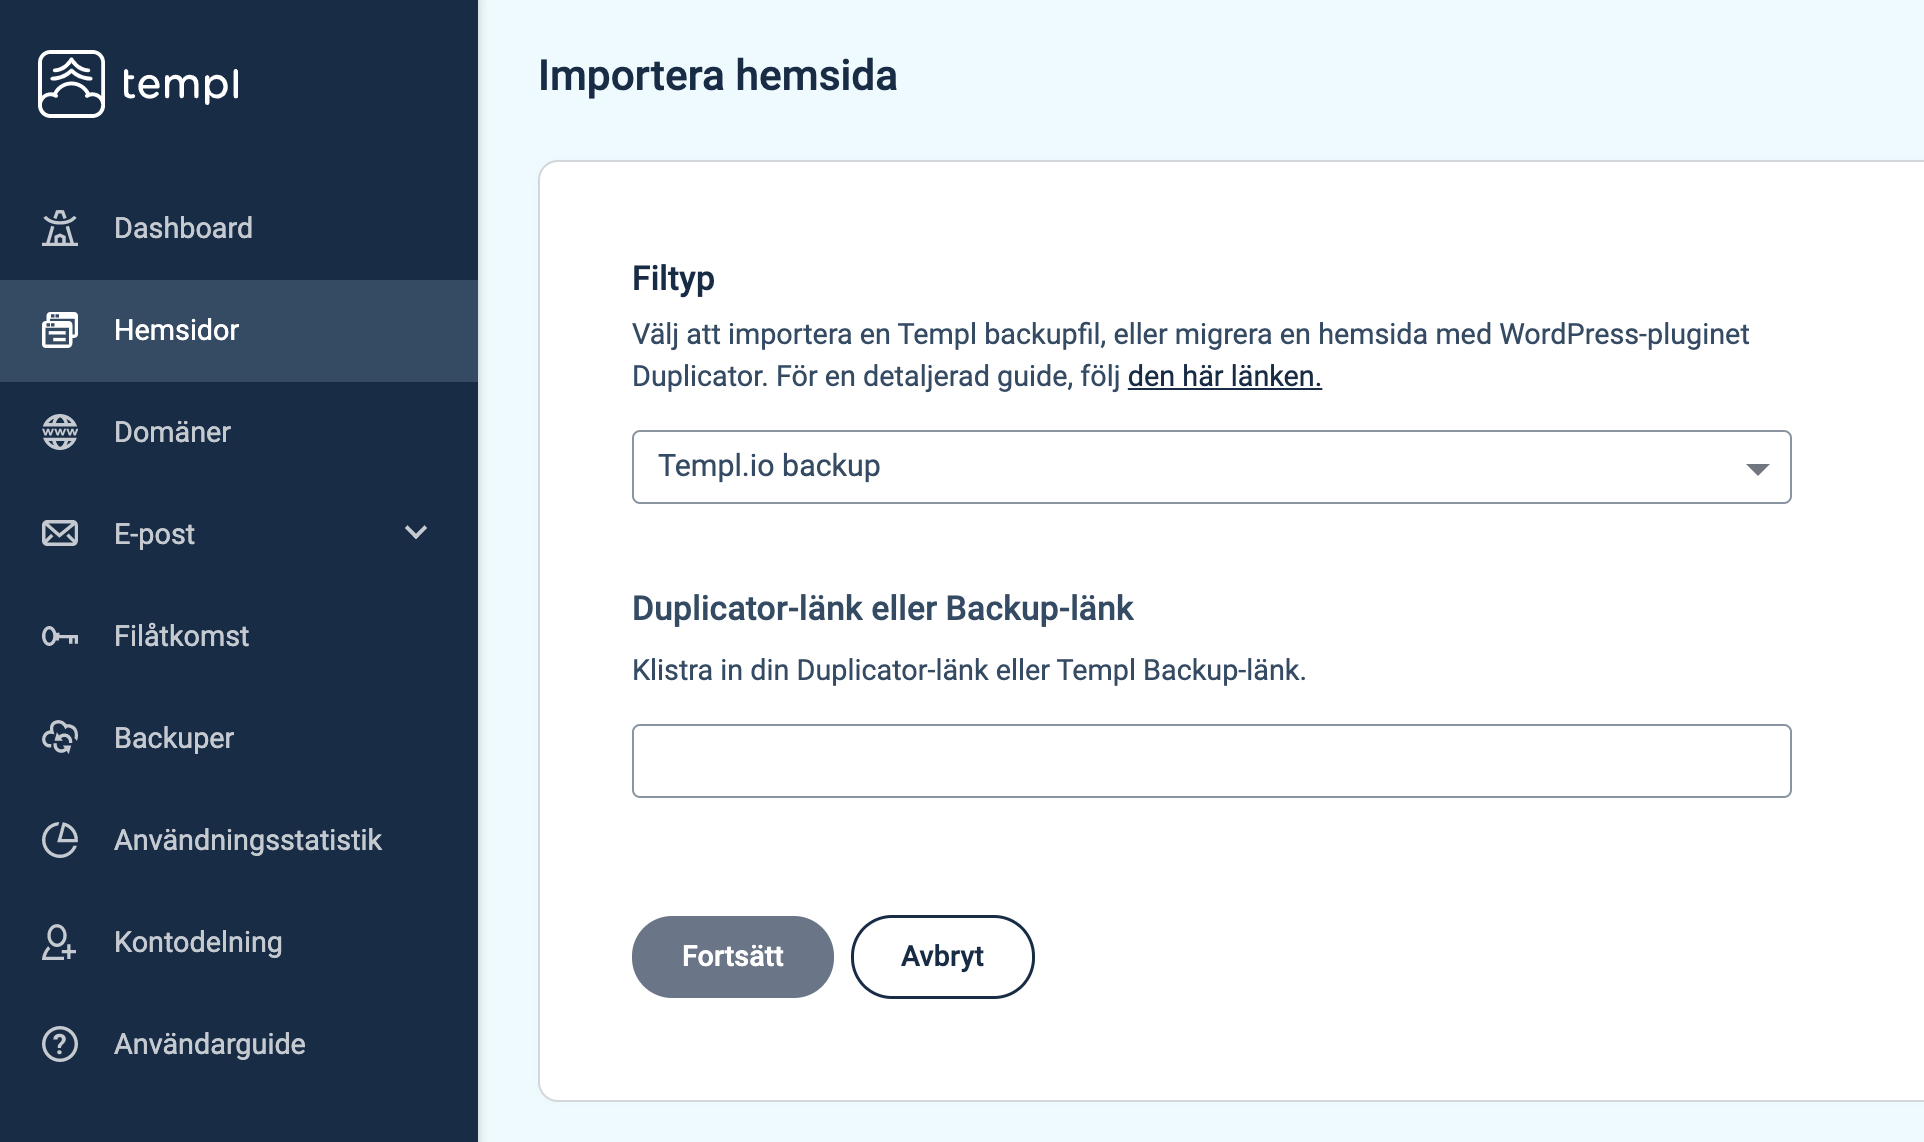Open the Domäner section
Image resolution: width=1924 pixels, height=1142 pixels.
tap(239, 432)
